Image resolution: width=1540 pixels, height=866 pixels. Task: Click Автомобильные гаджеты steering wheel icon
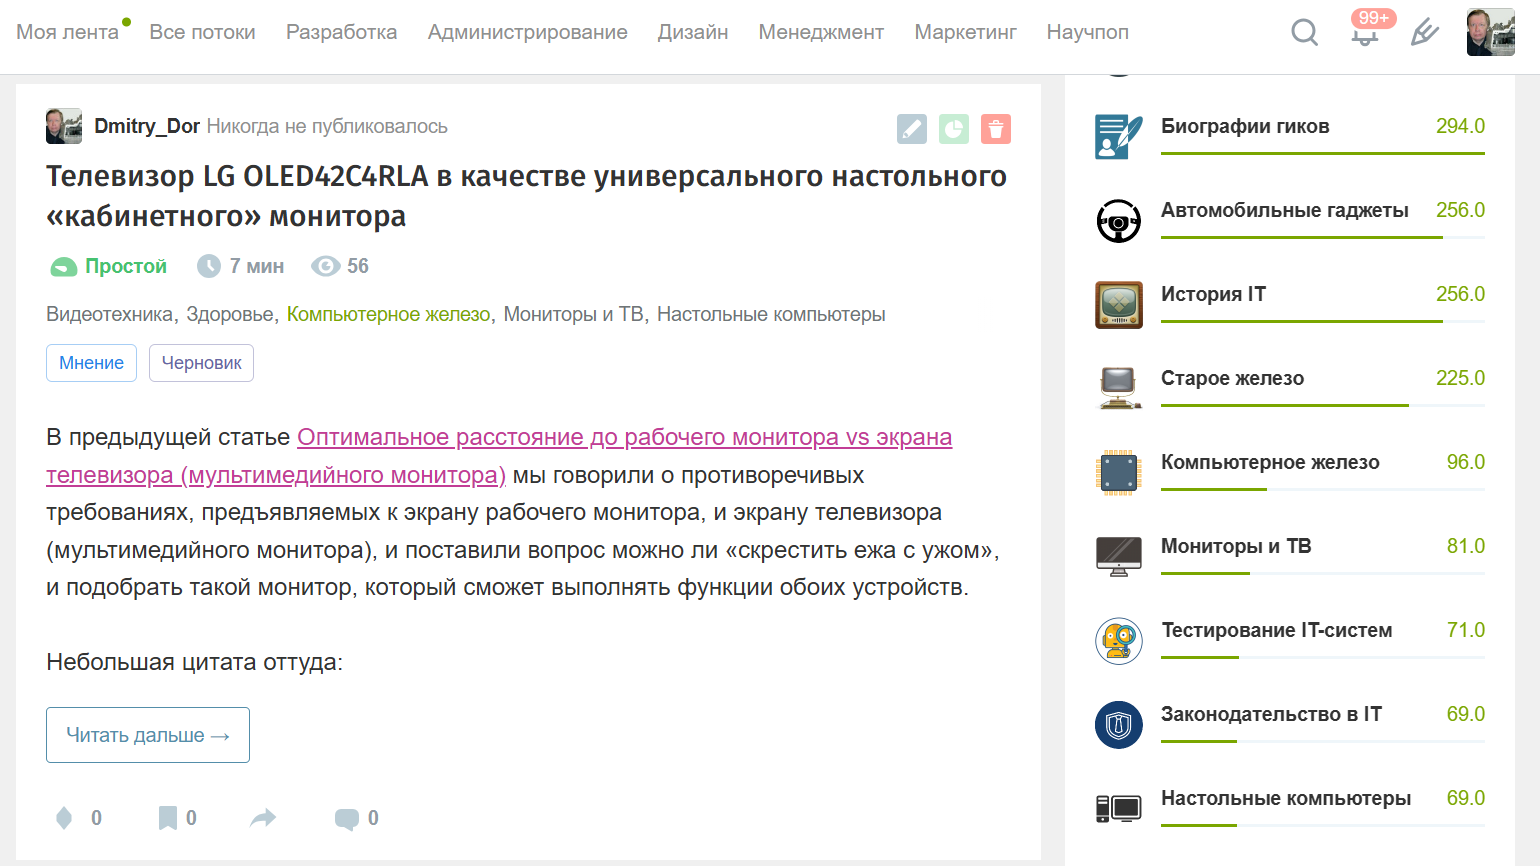pyautogui.click(x=1119, y=221)
